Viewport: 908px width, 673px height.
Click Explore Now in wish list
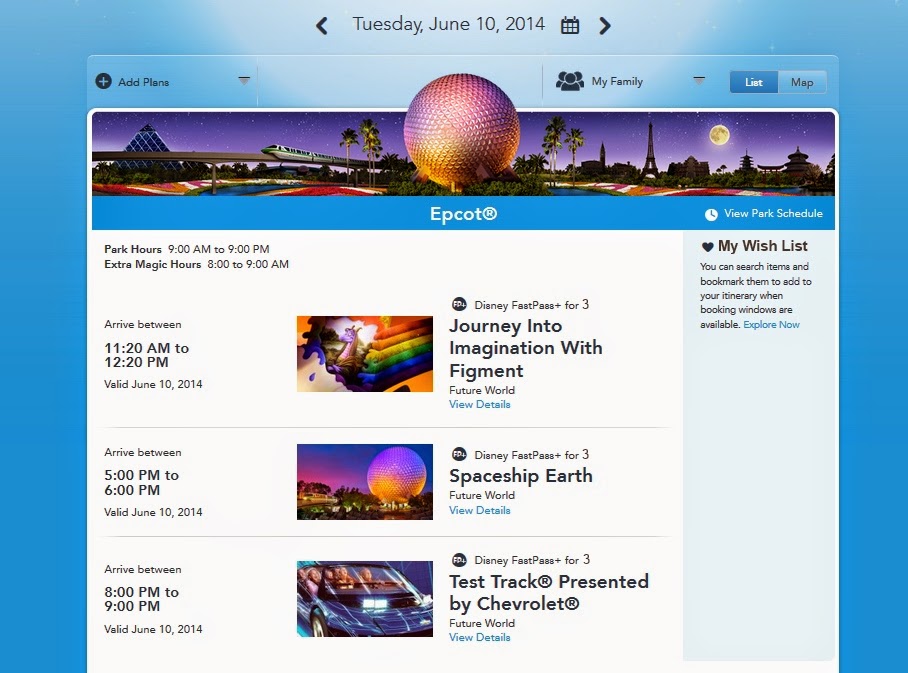[x=771, y=324]
